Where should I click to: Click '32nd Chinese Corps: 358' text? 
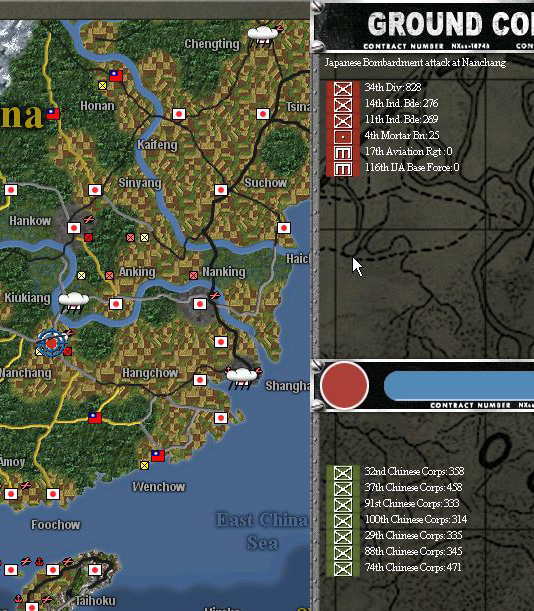tap(414, 471)
